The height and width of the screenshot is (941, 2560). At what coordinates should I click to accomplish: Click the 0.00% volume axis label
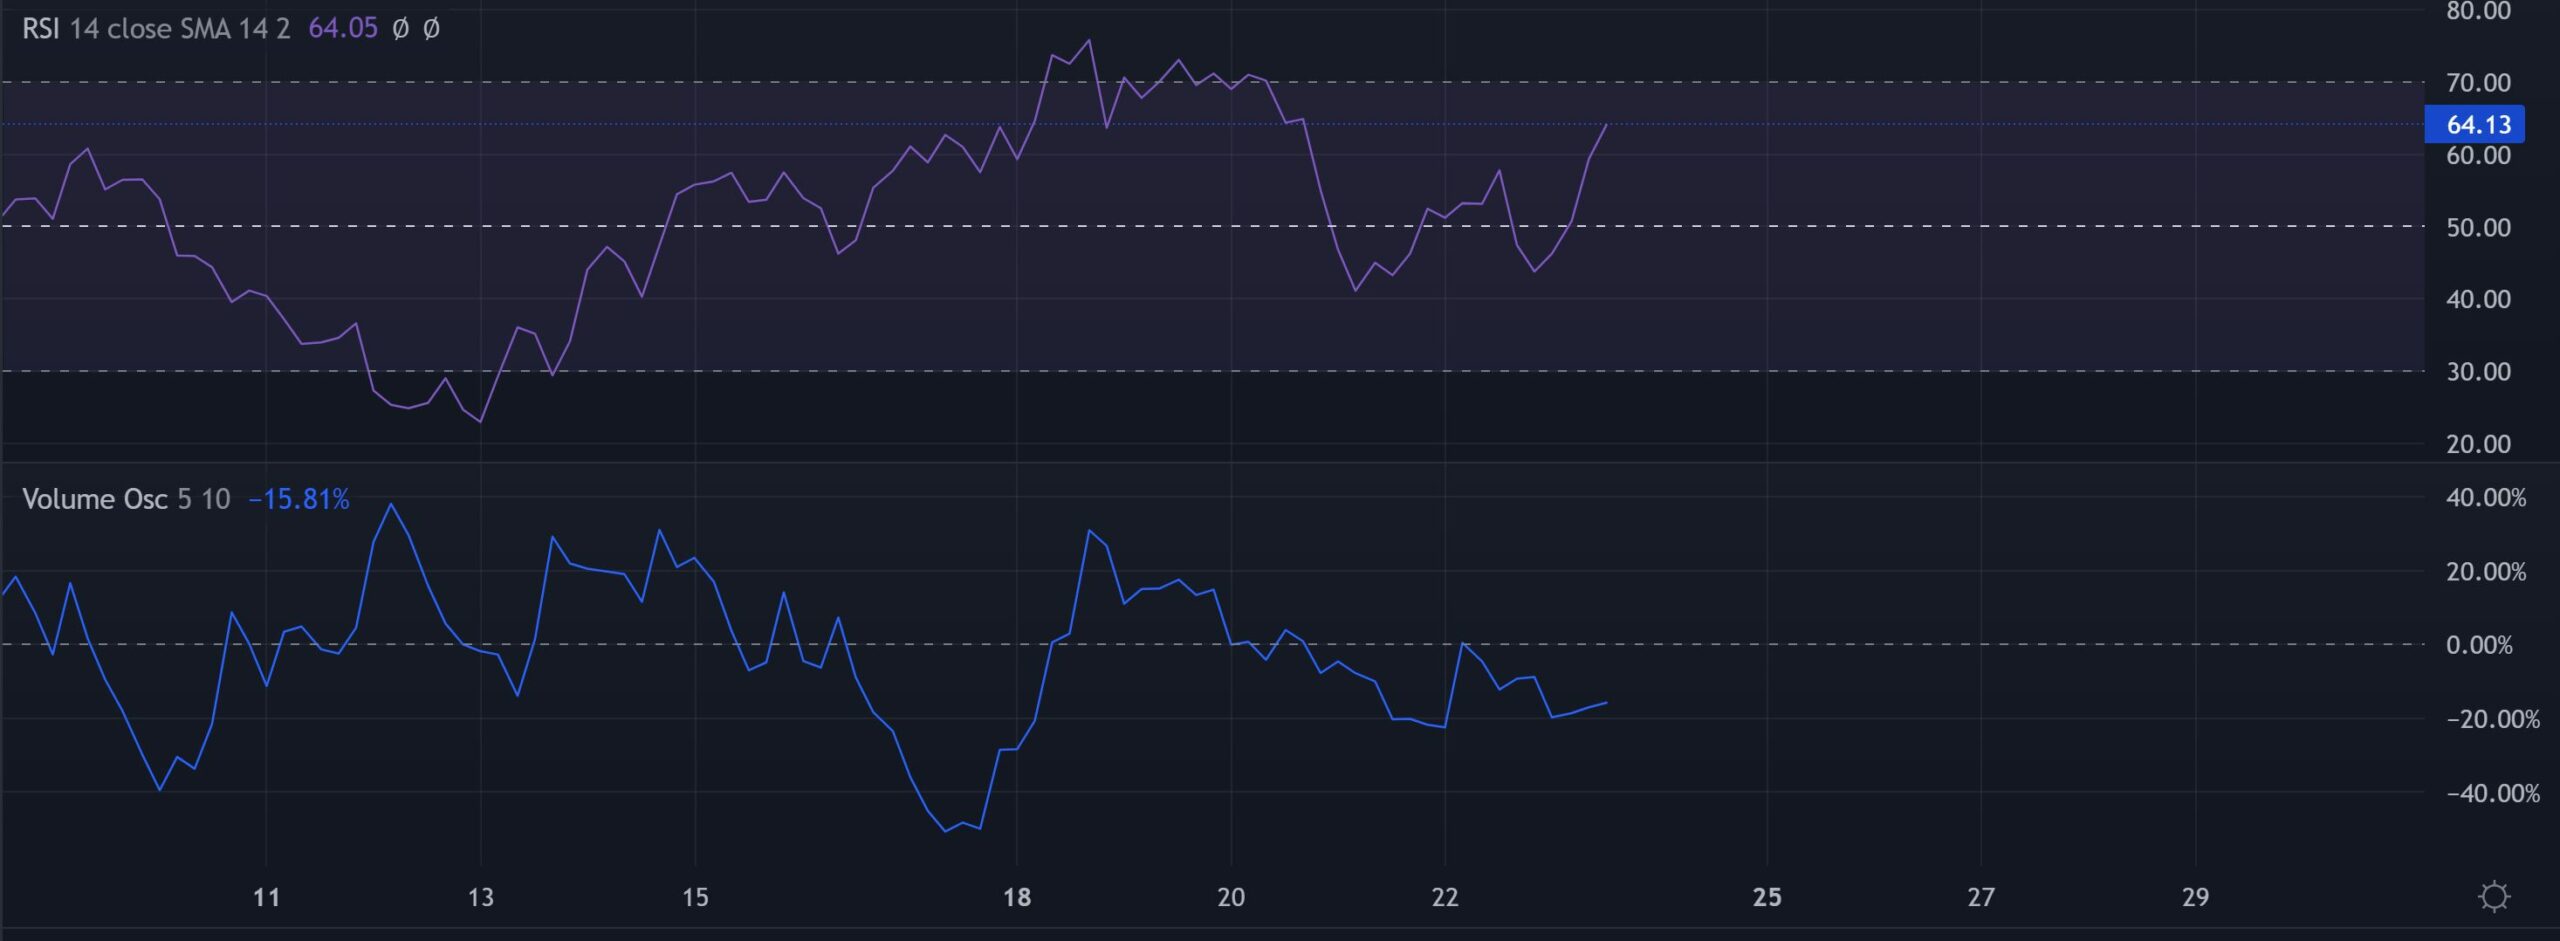2479,645
